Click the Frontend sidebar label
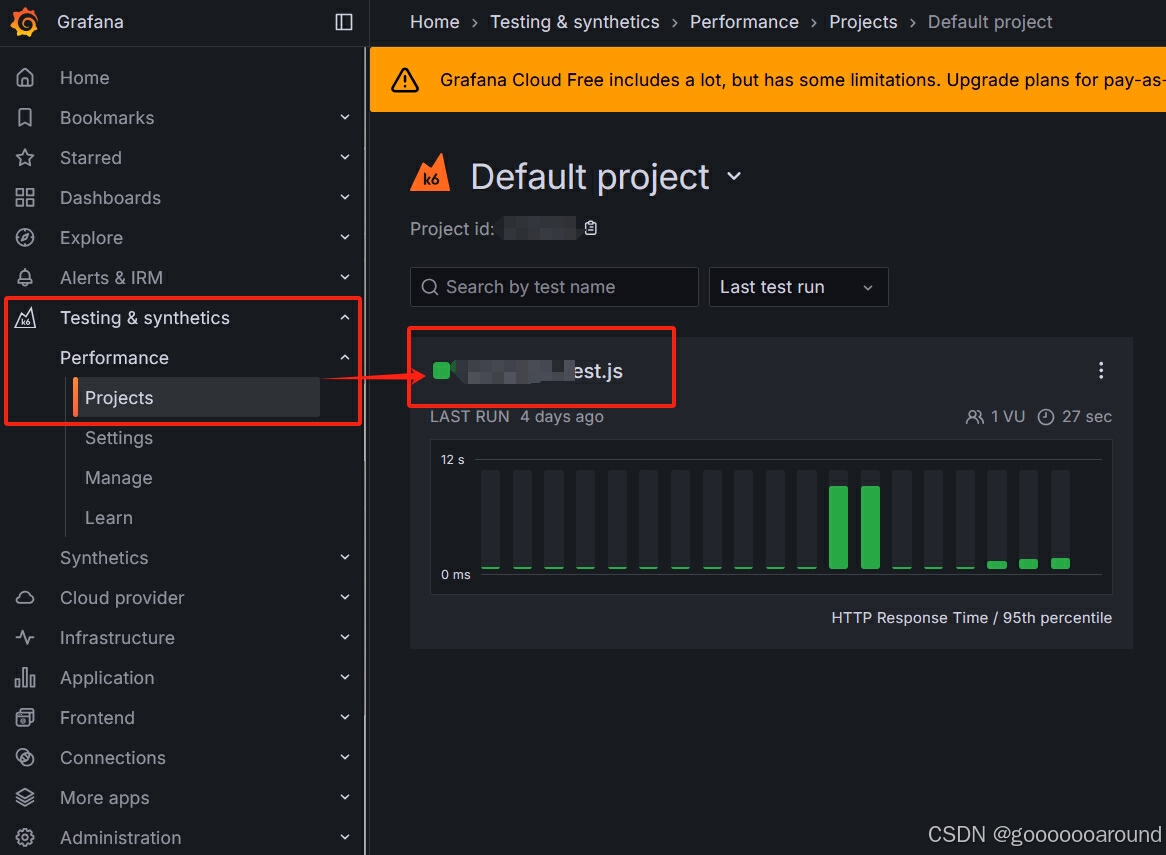Viewport: 1166px width, 855px height. coord(97,717)
